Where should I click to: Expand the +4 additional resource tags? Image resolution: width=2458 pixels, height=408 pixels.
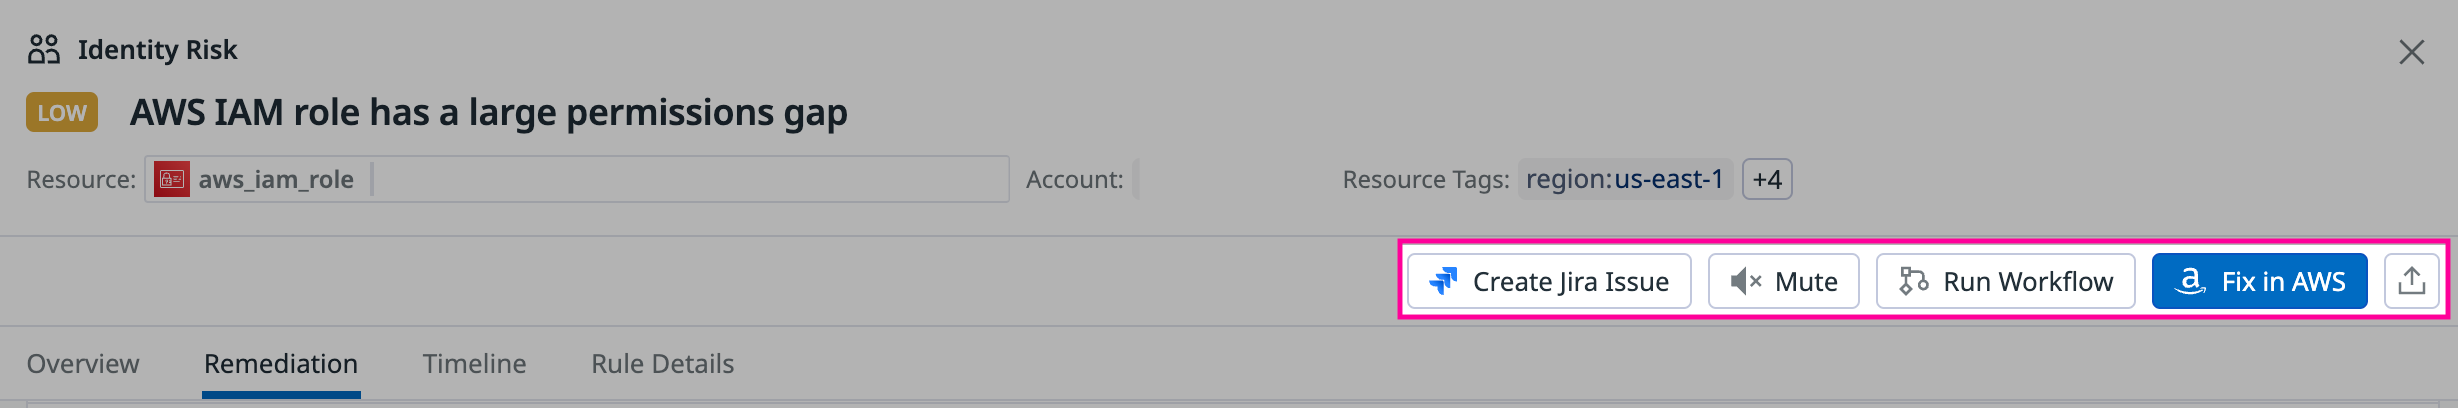[1767, 179]
